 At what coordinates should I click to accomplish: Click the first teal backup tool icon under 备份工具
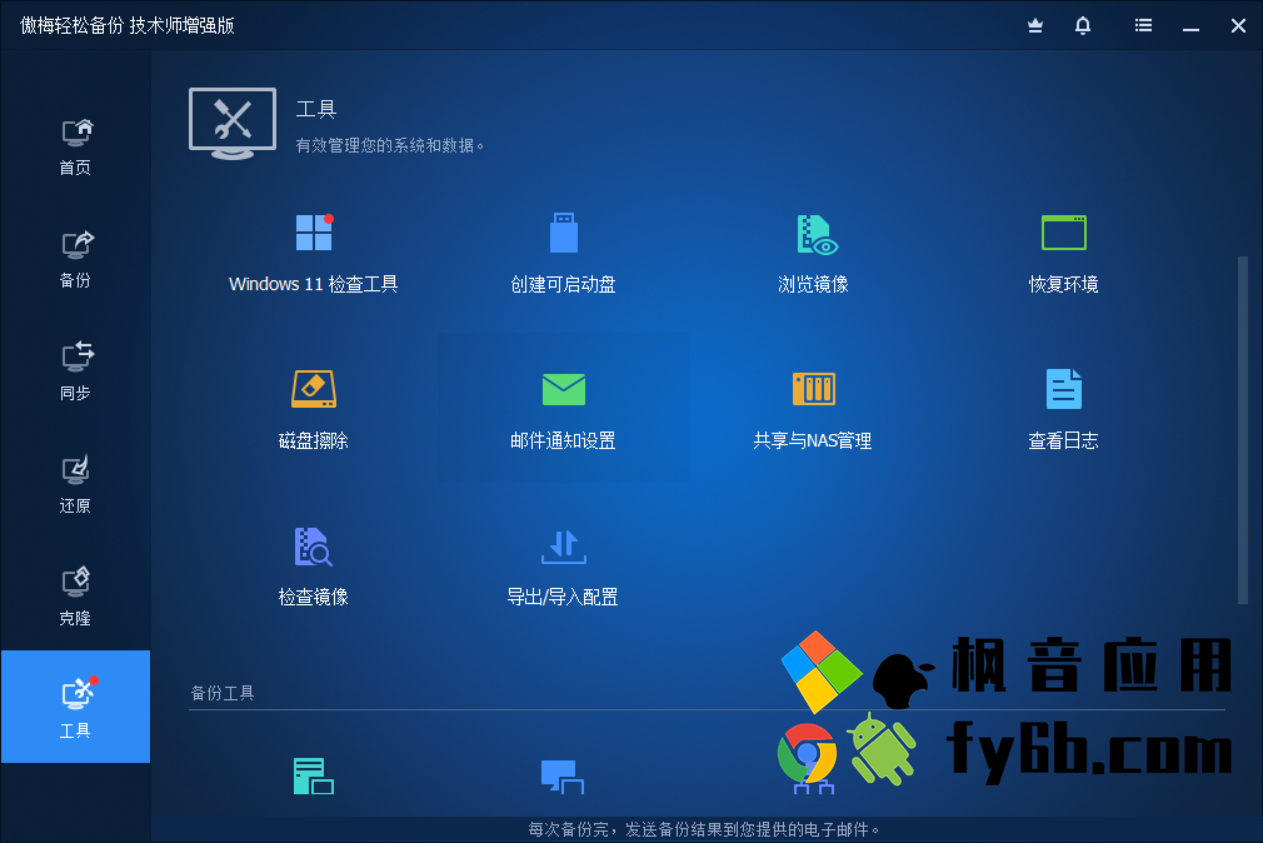coord(313,776)
